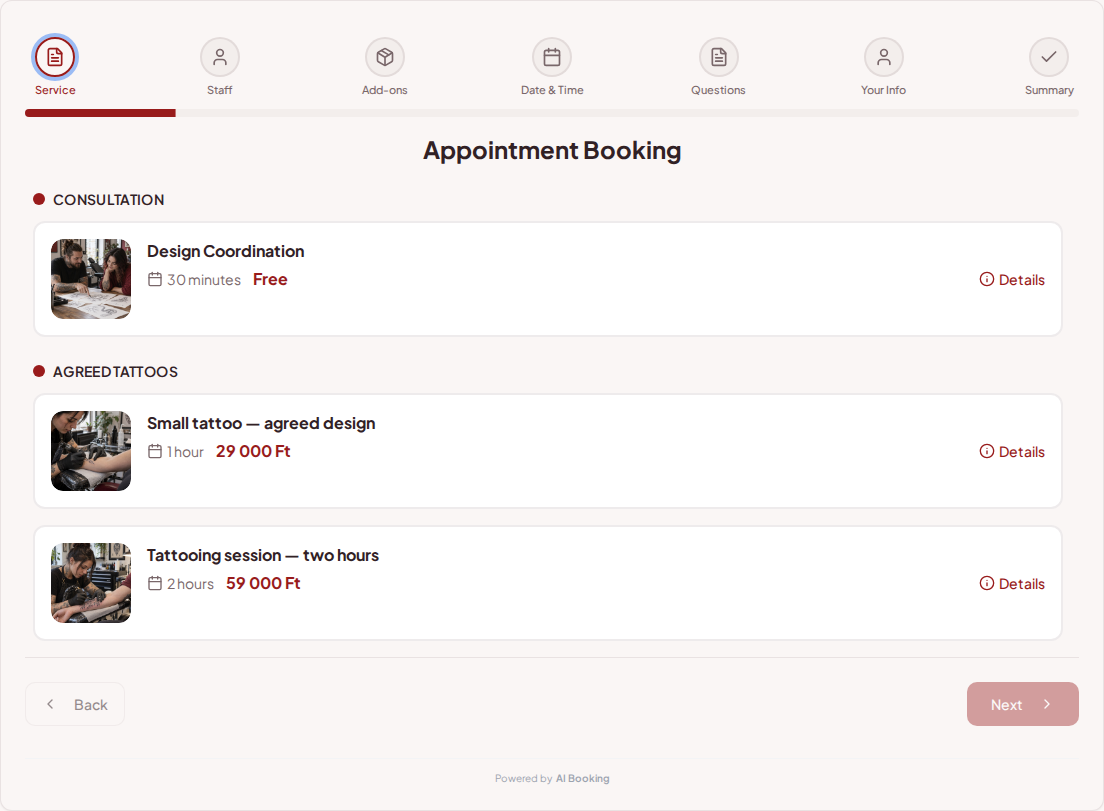
Task: Click the CONSULTATION section heading
Action: coord(108,200)
